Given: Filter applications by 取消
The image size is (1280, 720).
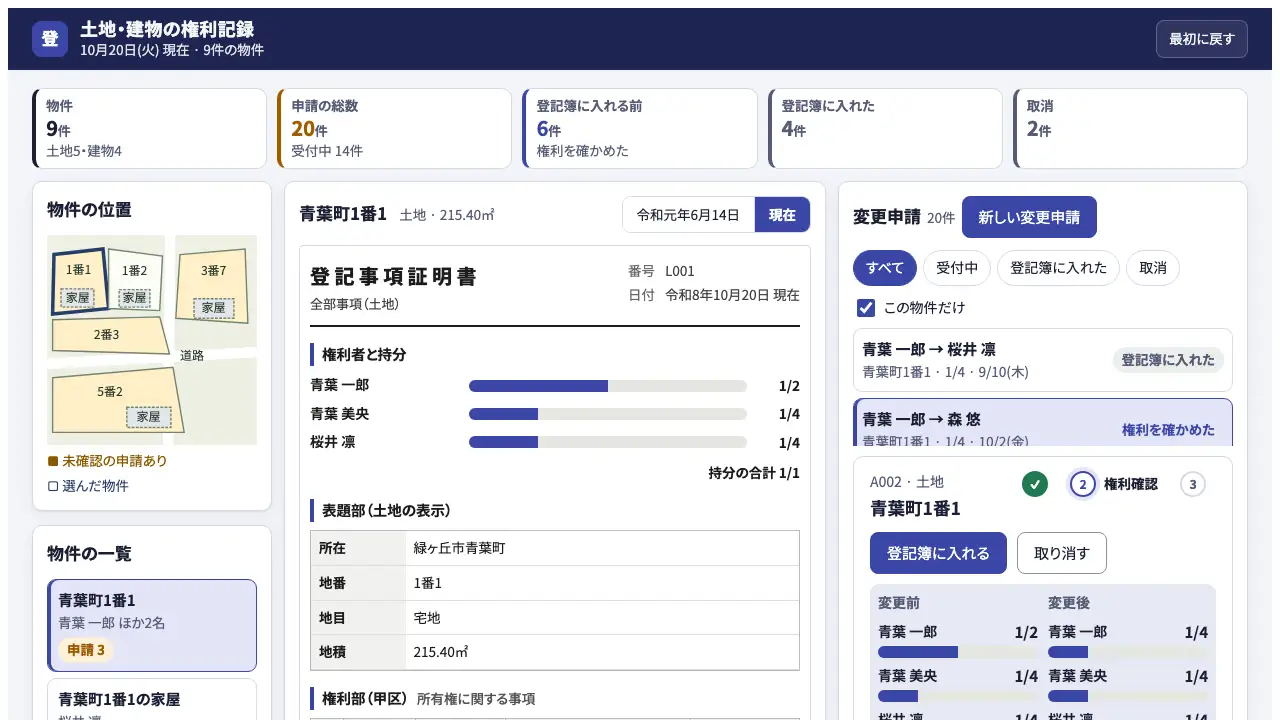Looking at the screenshot, I should tap(1153, 268).
